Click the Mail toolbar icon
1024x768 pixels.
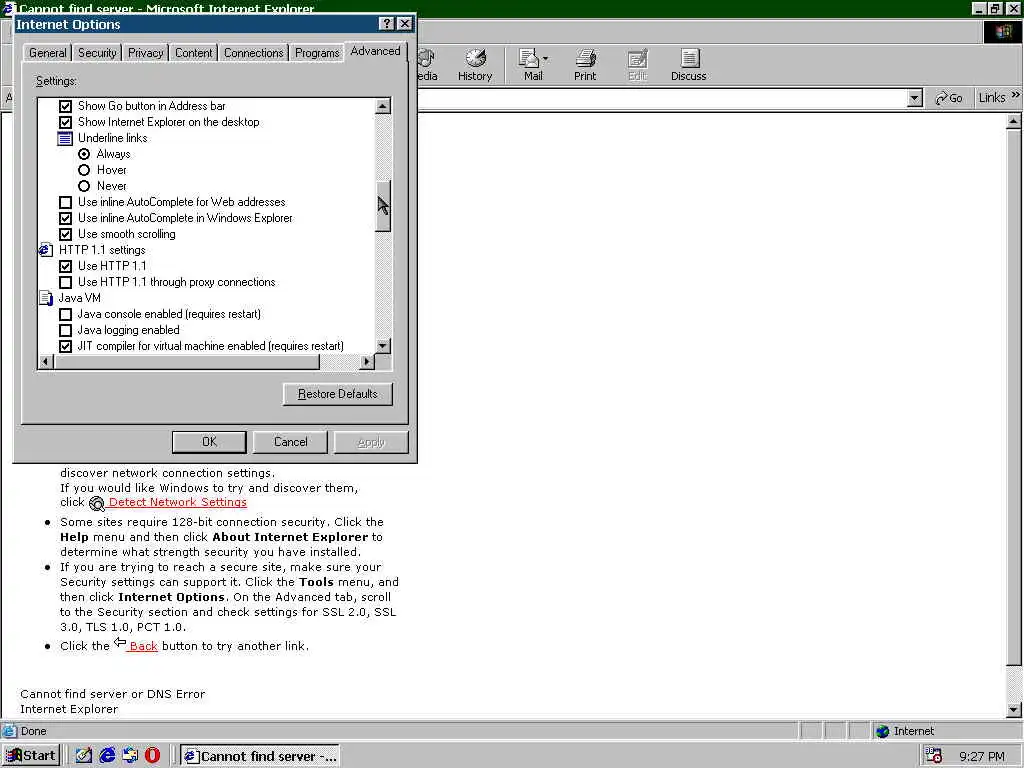530,59
